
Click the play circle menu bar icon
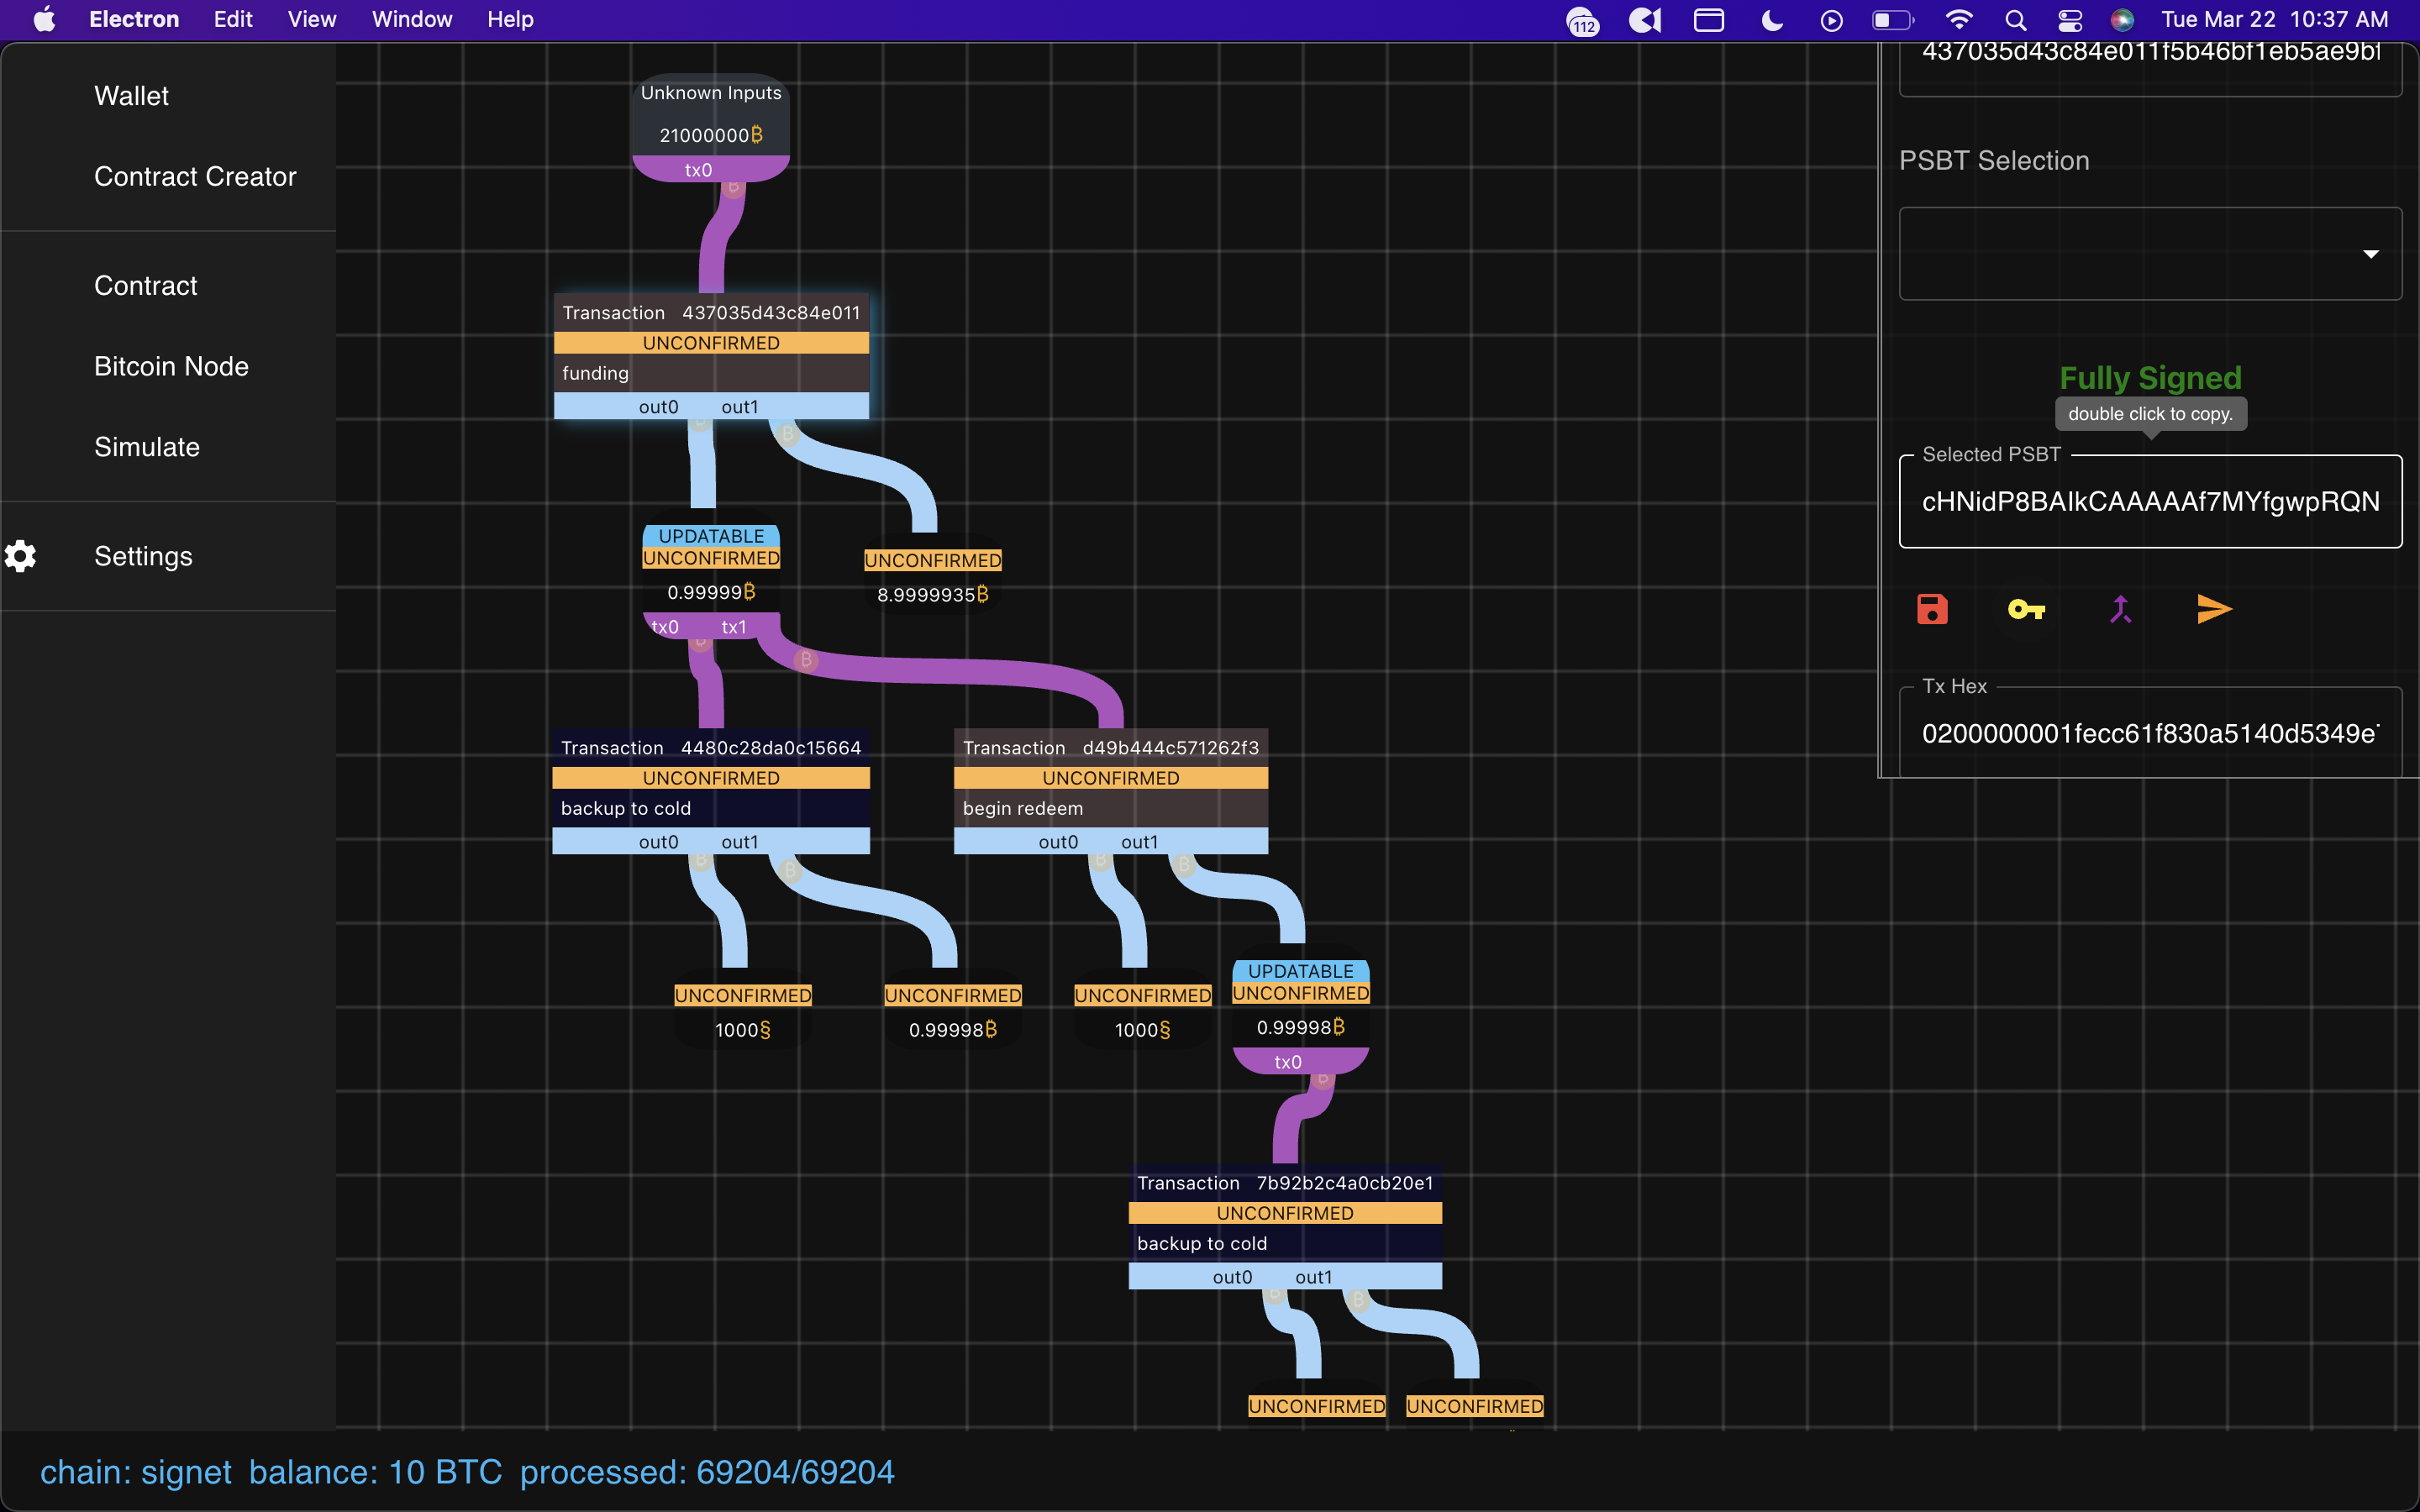coord(1831,20)
